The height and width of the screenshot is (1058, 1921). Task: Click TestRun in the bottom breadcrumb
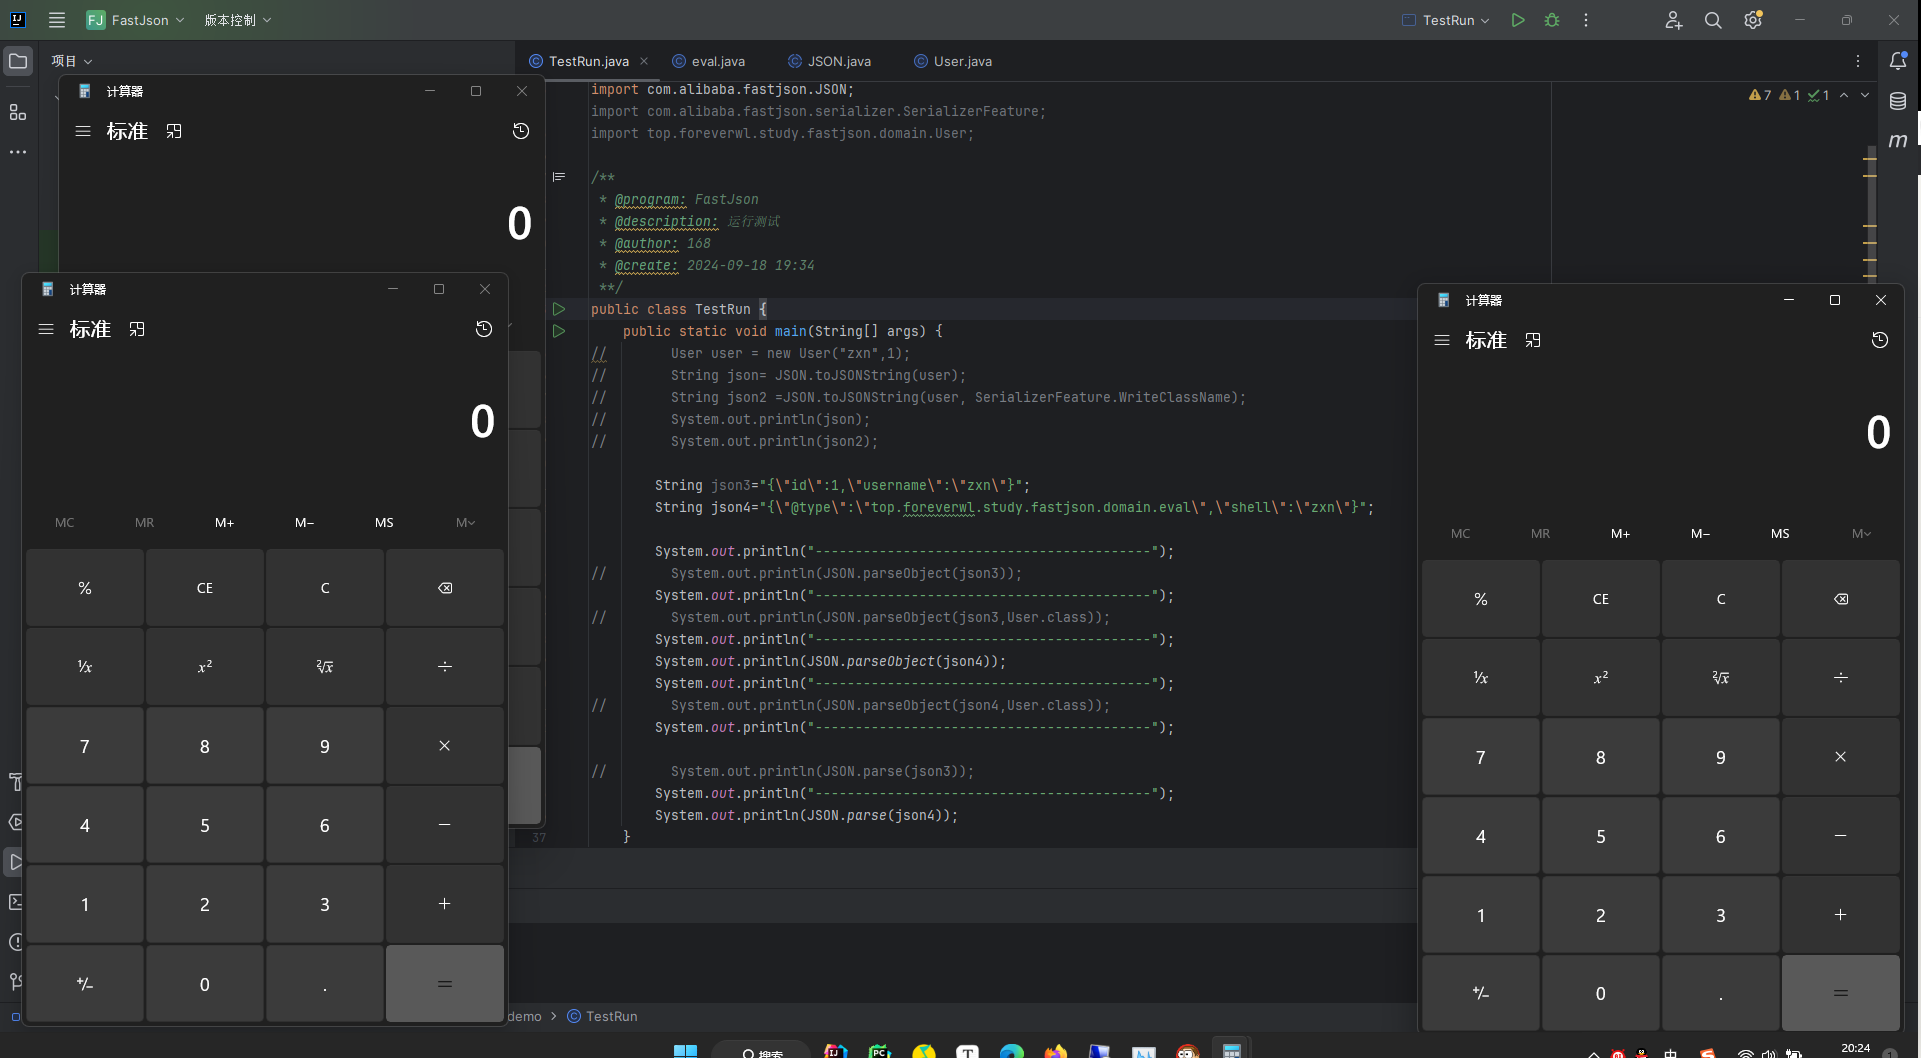pyautogui.click(x=602, y=1016)
